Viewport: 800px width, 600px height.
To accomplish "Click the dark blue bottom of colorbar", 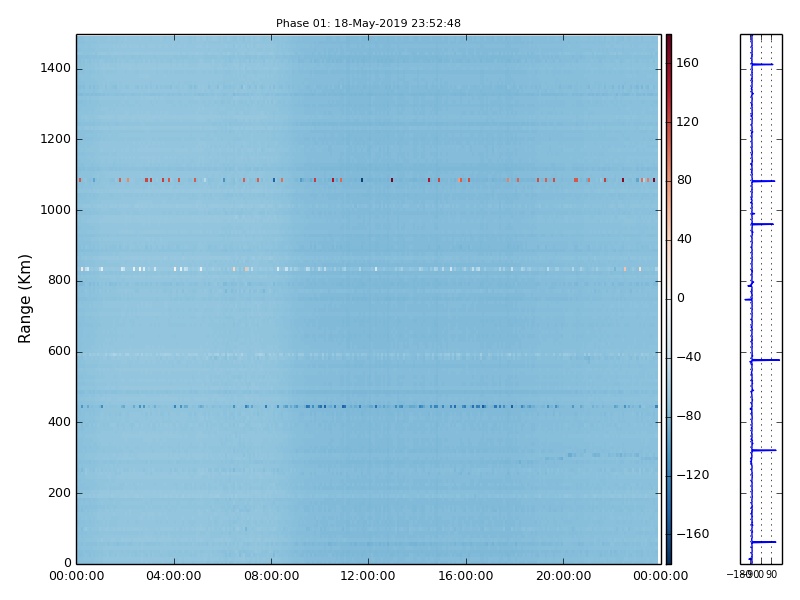I will coord(669,558).
